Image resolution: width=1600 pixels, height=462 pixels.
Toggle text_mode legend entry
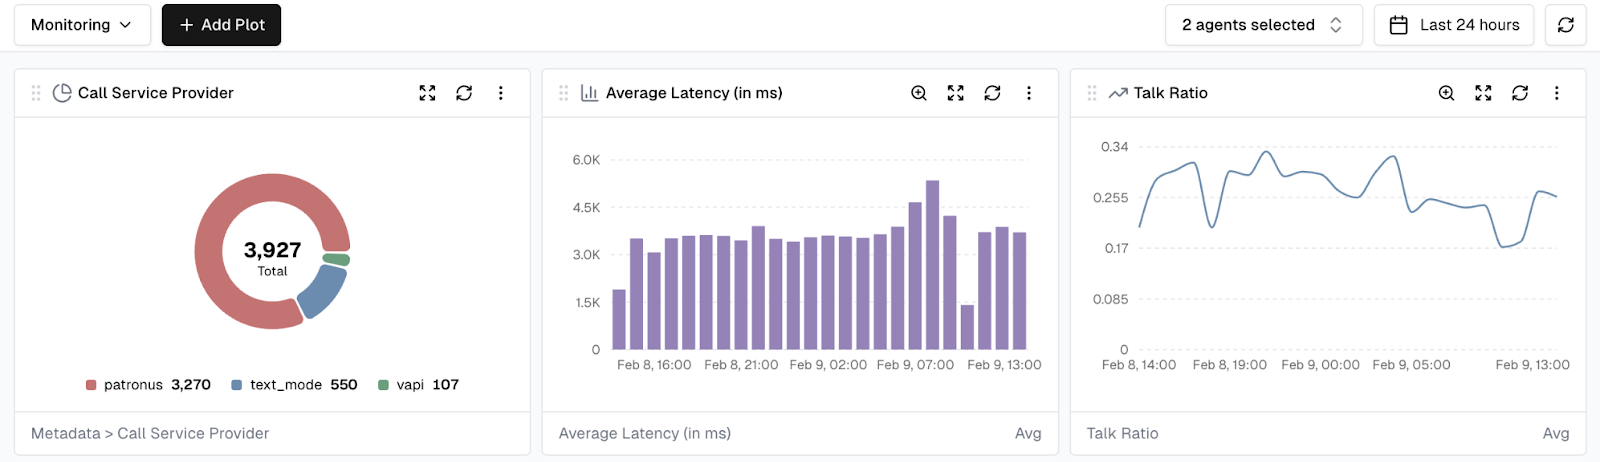(x=285, y=385)
